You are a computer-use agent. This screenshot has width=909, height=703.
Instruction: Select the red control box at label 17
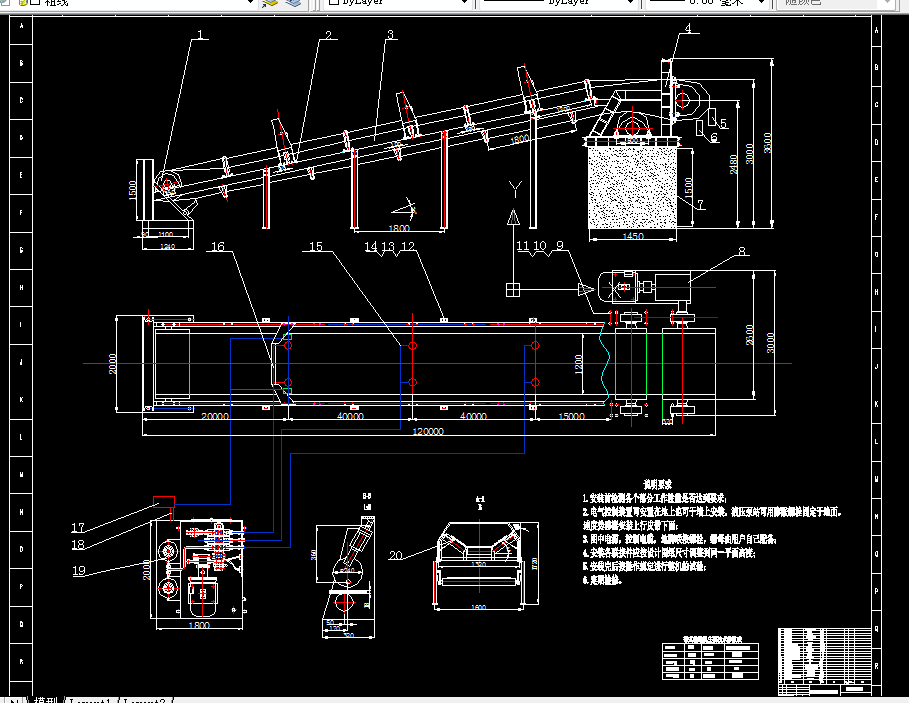(x=164, y=501)
